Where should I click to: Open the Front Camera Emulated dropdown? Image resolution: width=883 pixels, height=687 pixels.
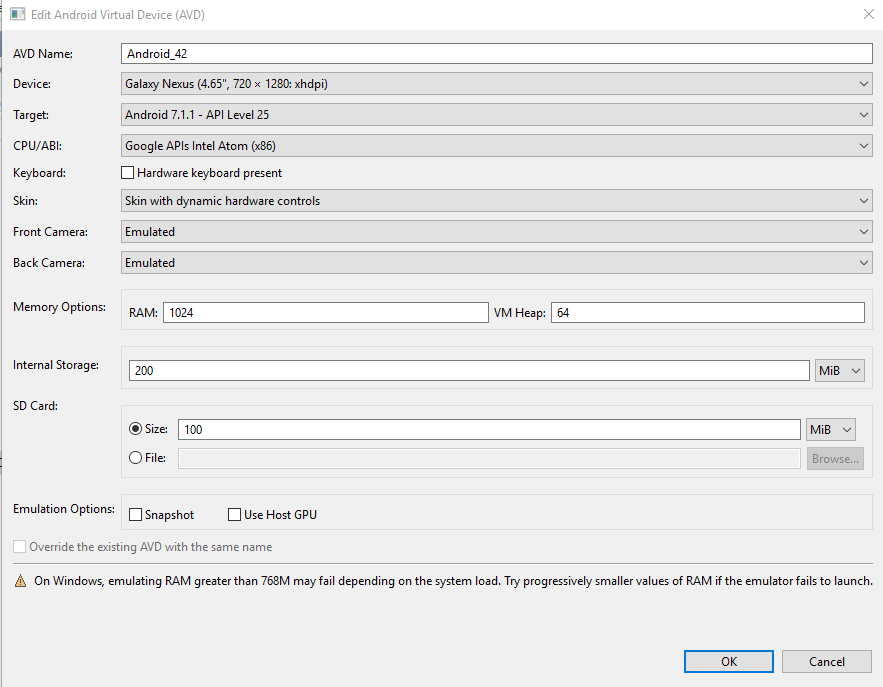click(497, 232)
